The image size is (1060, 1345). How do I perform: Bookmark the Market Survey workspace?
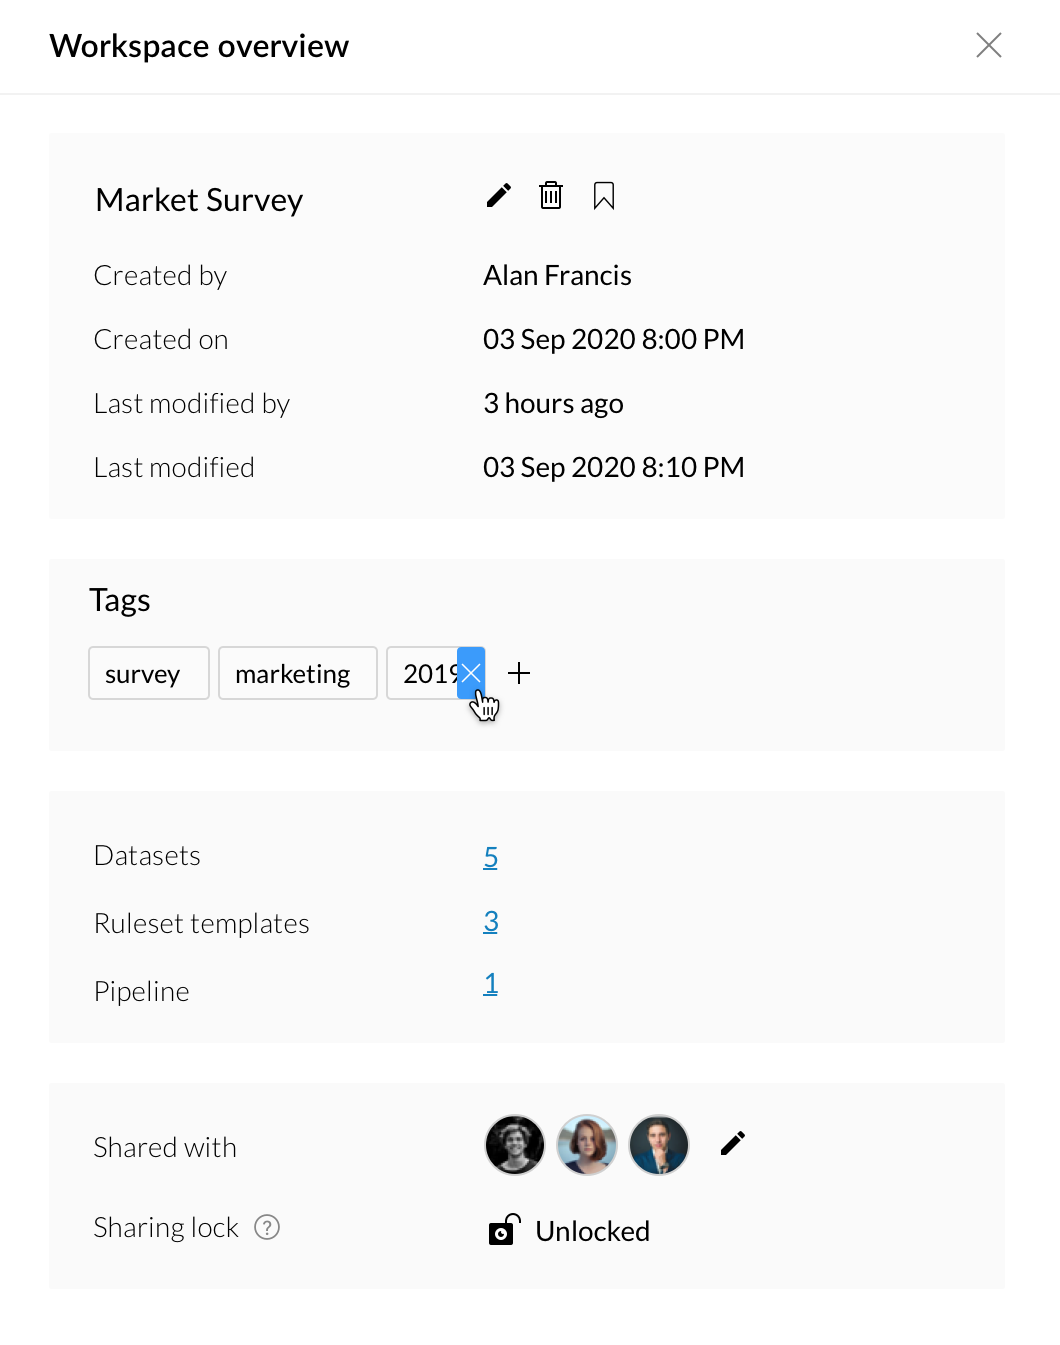(603, 196)
